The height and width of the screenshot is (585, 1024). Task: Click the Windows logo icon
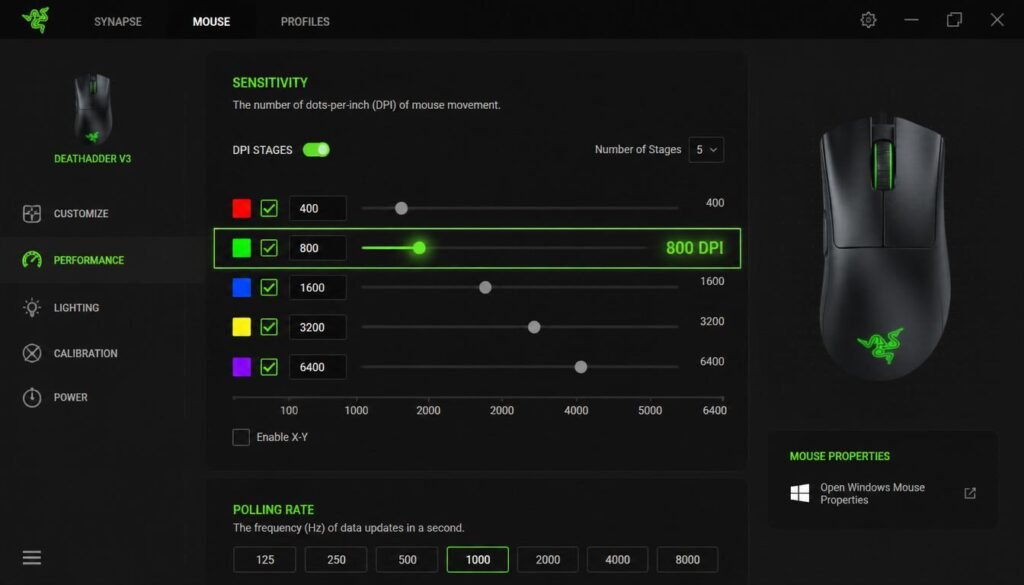(799, 493)
